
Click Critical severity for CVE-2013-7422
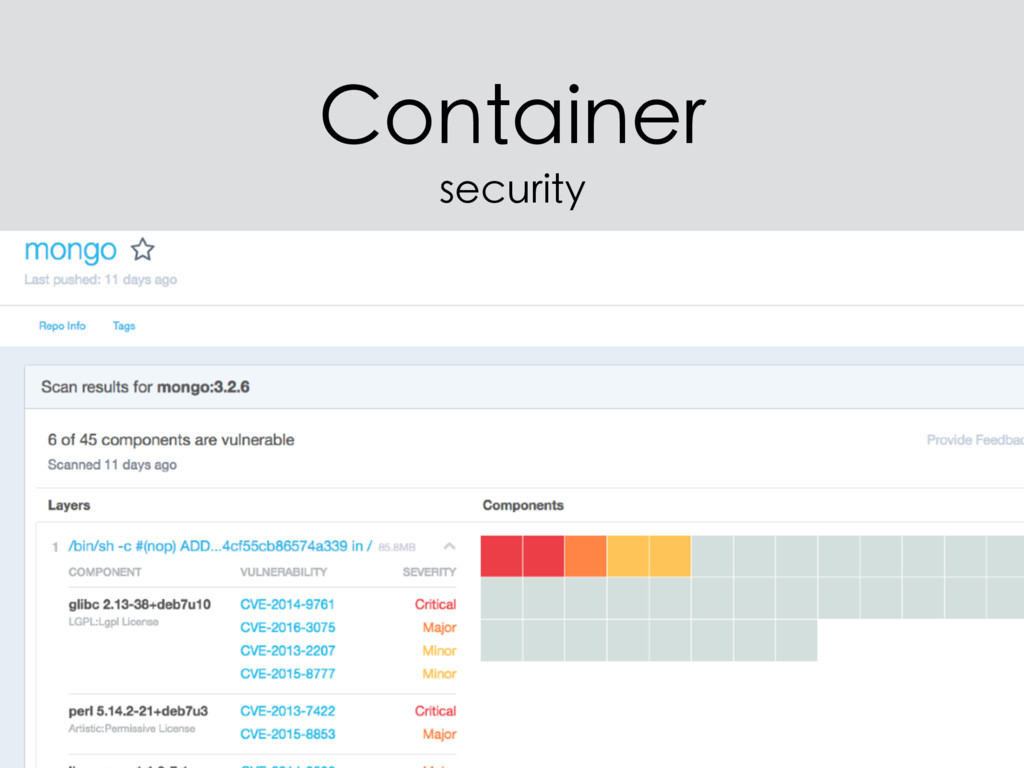(x=436, y=711)
